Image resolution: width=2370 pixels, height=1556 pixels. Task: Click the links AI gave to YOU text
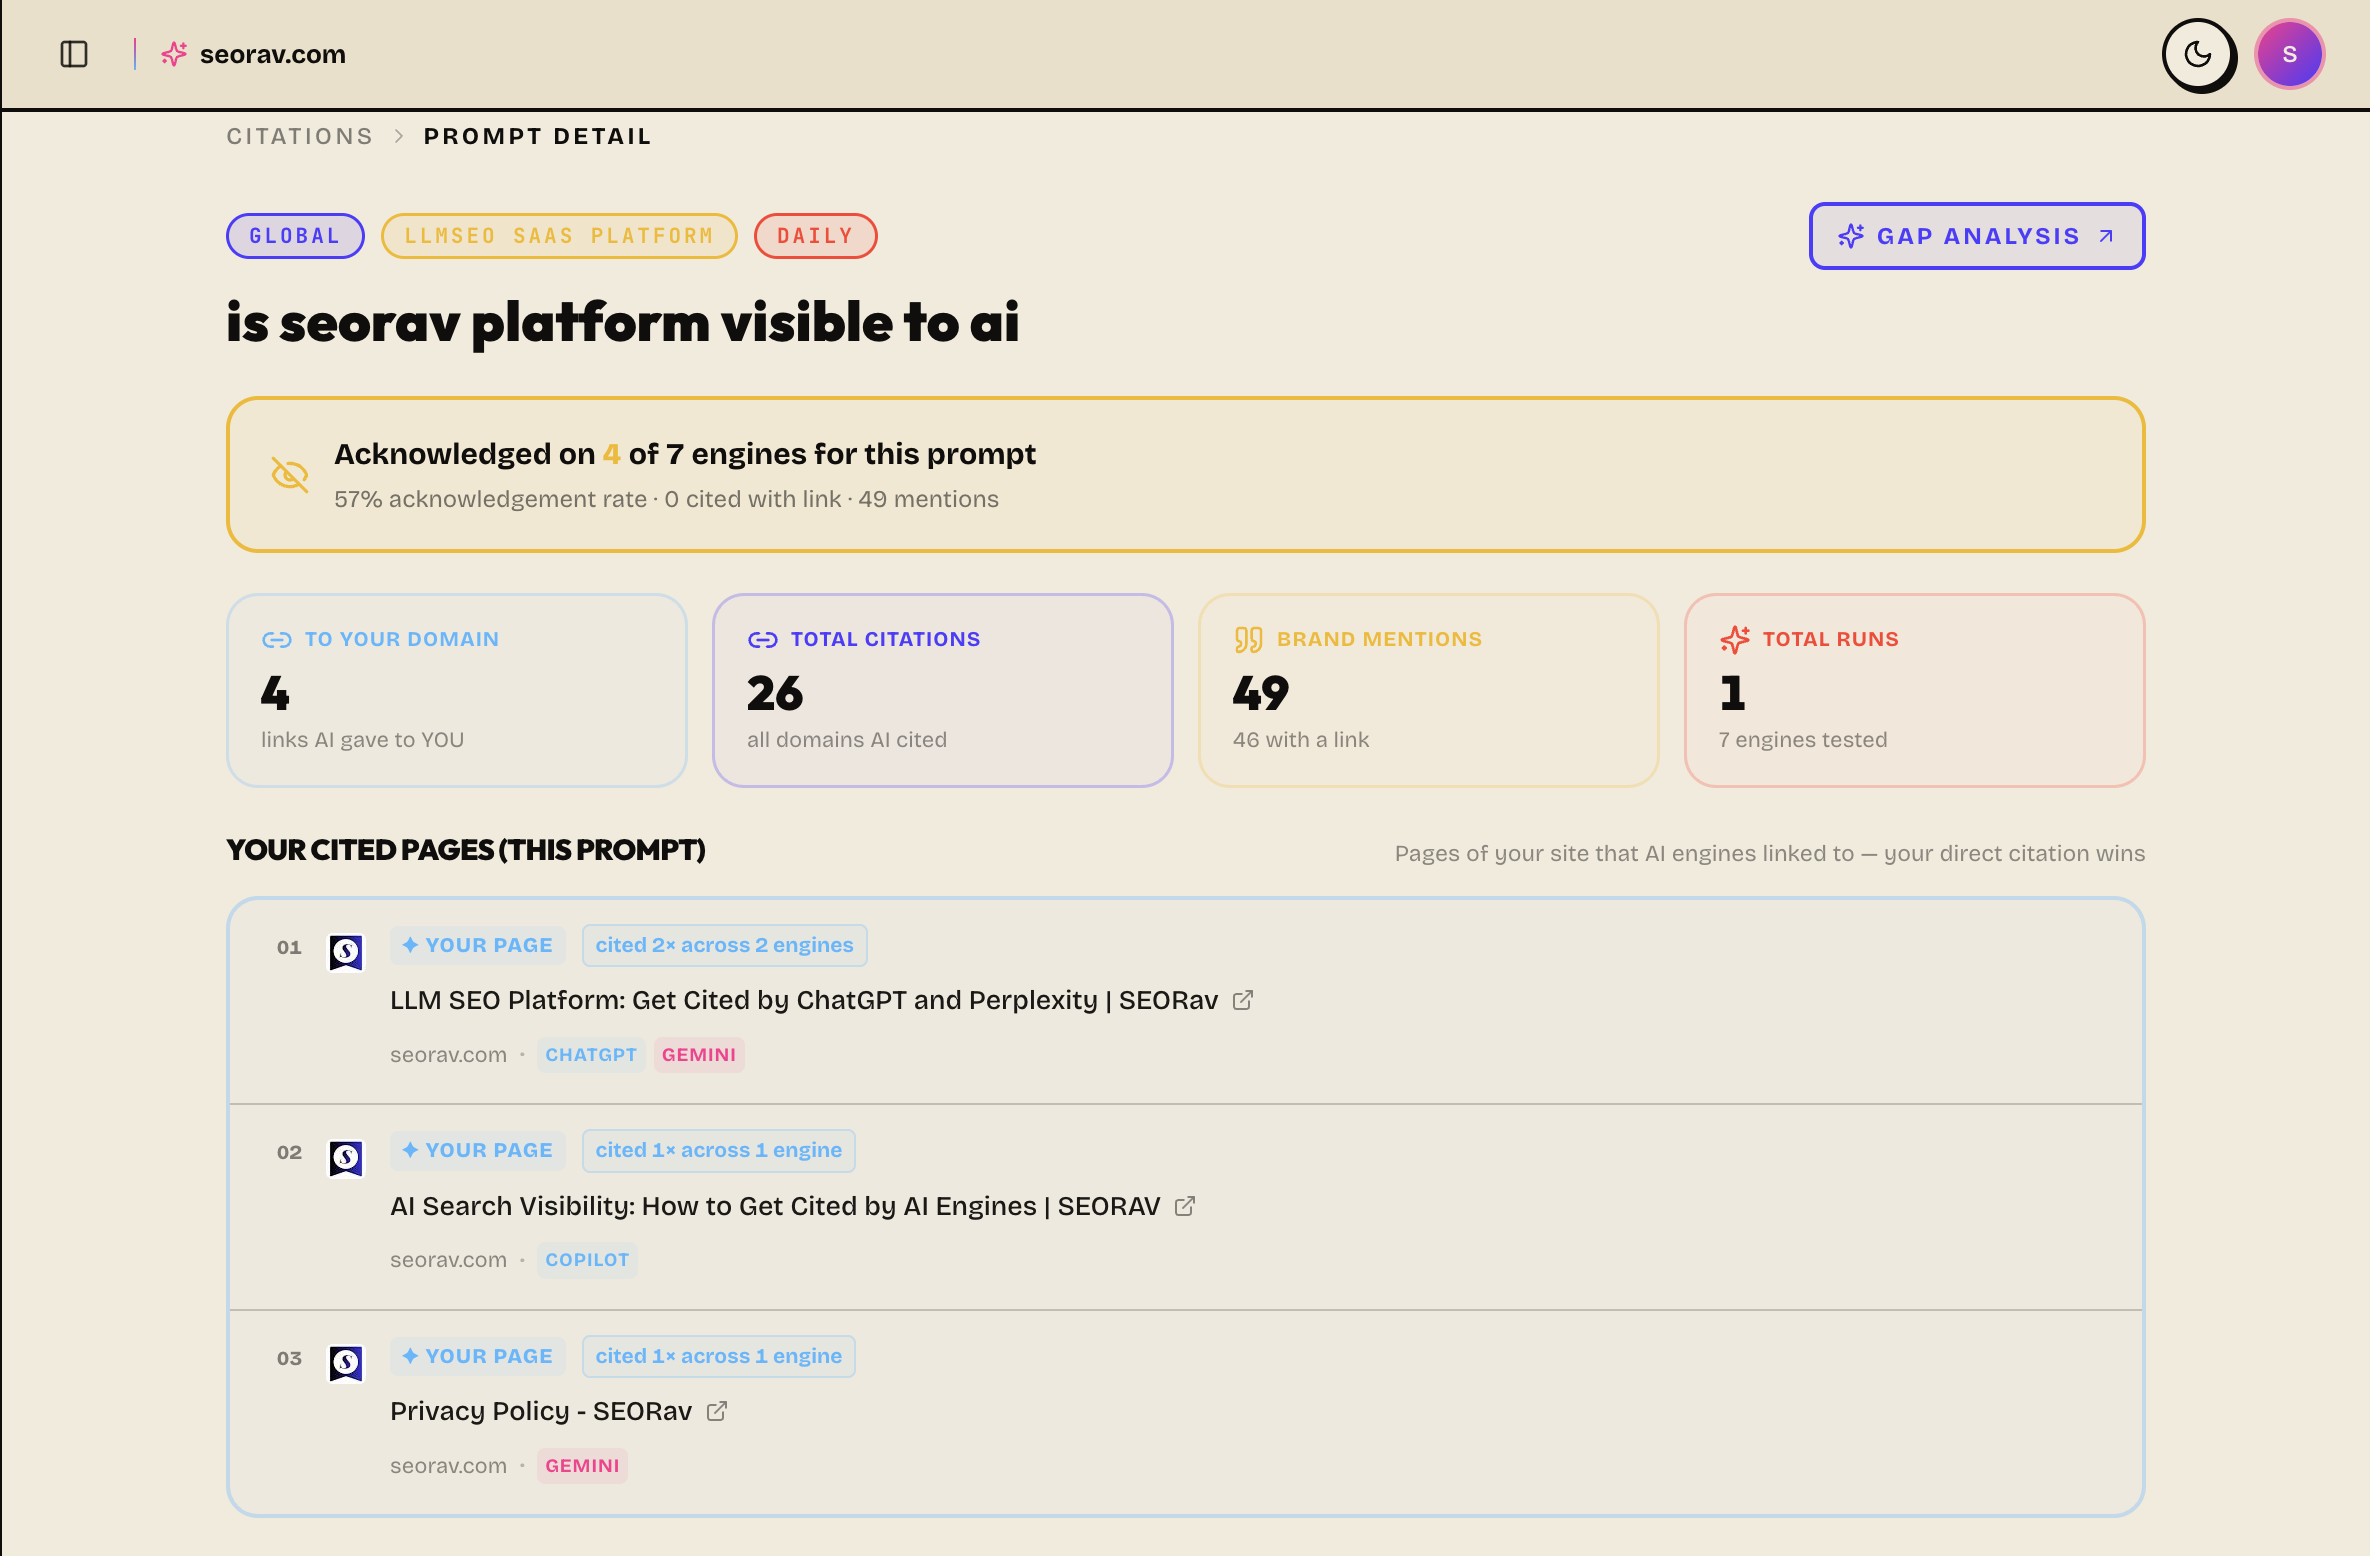pos(362,740)
